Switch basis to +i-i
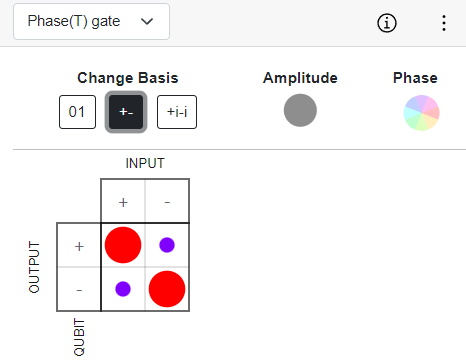 click(177, 112)
